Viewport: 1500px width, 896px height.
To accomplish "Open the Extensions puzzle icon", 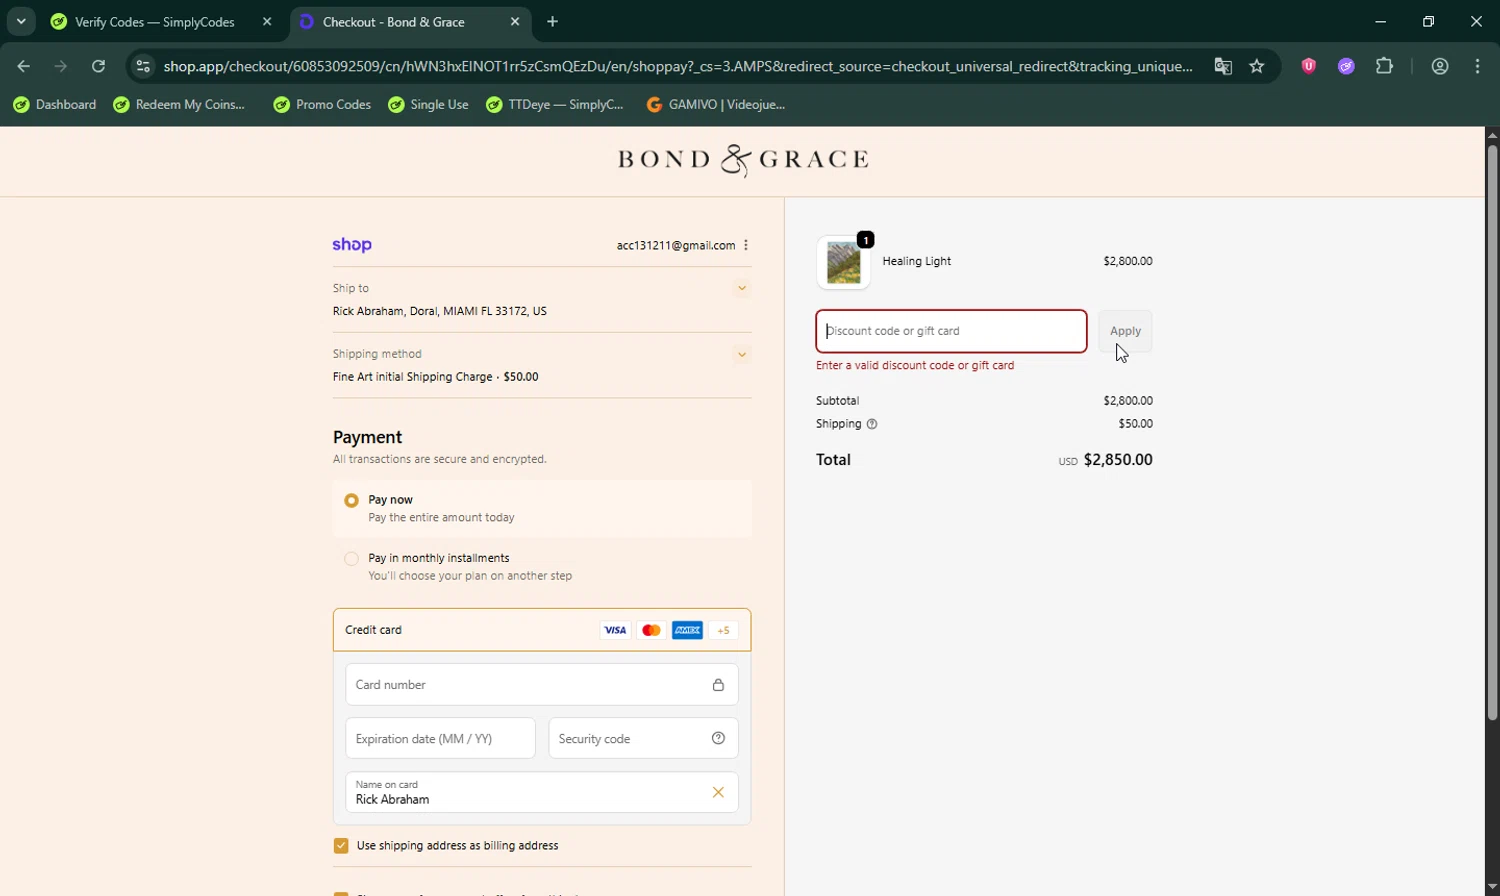I will [x=1385, y=66].
